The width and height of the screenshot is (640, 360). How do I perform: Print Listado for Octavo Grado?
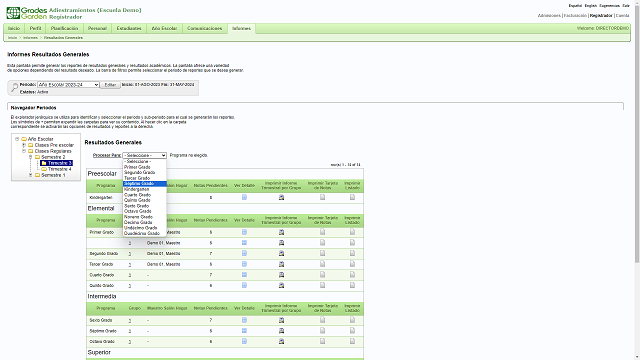click(352, 341)
